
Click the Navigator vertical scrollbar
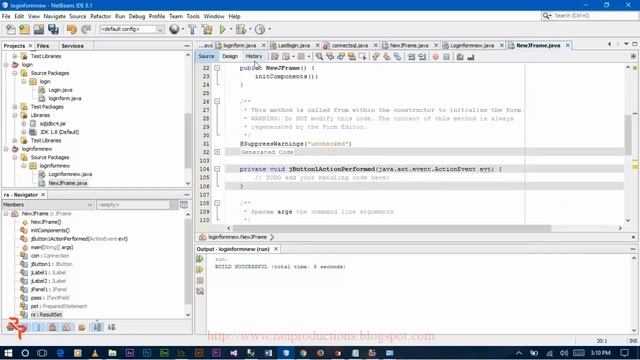tap(188, 263)
